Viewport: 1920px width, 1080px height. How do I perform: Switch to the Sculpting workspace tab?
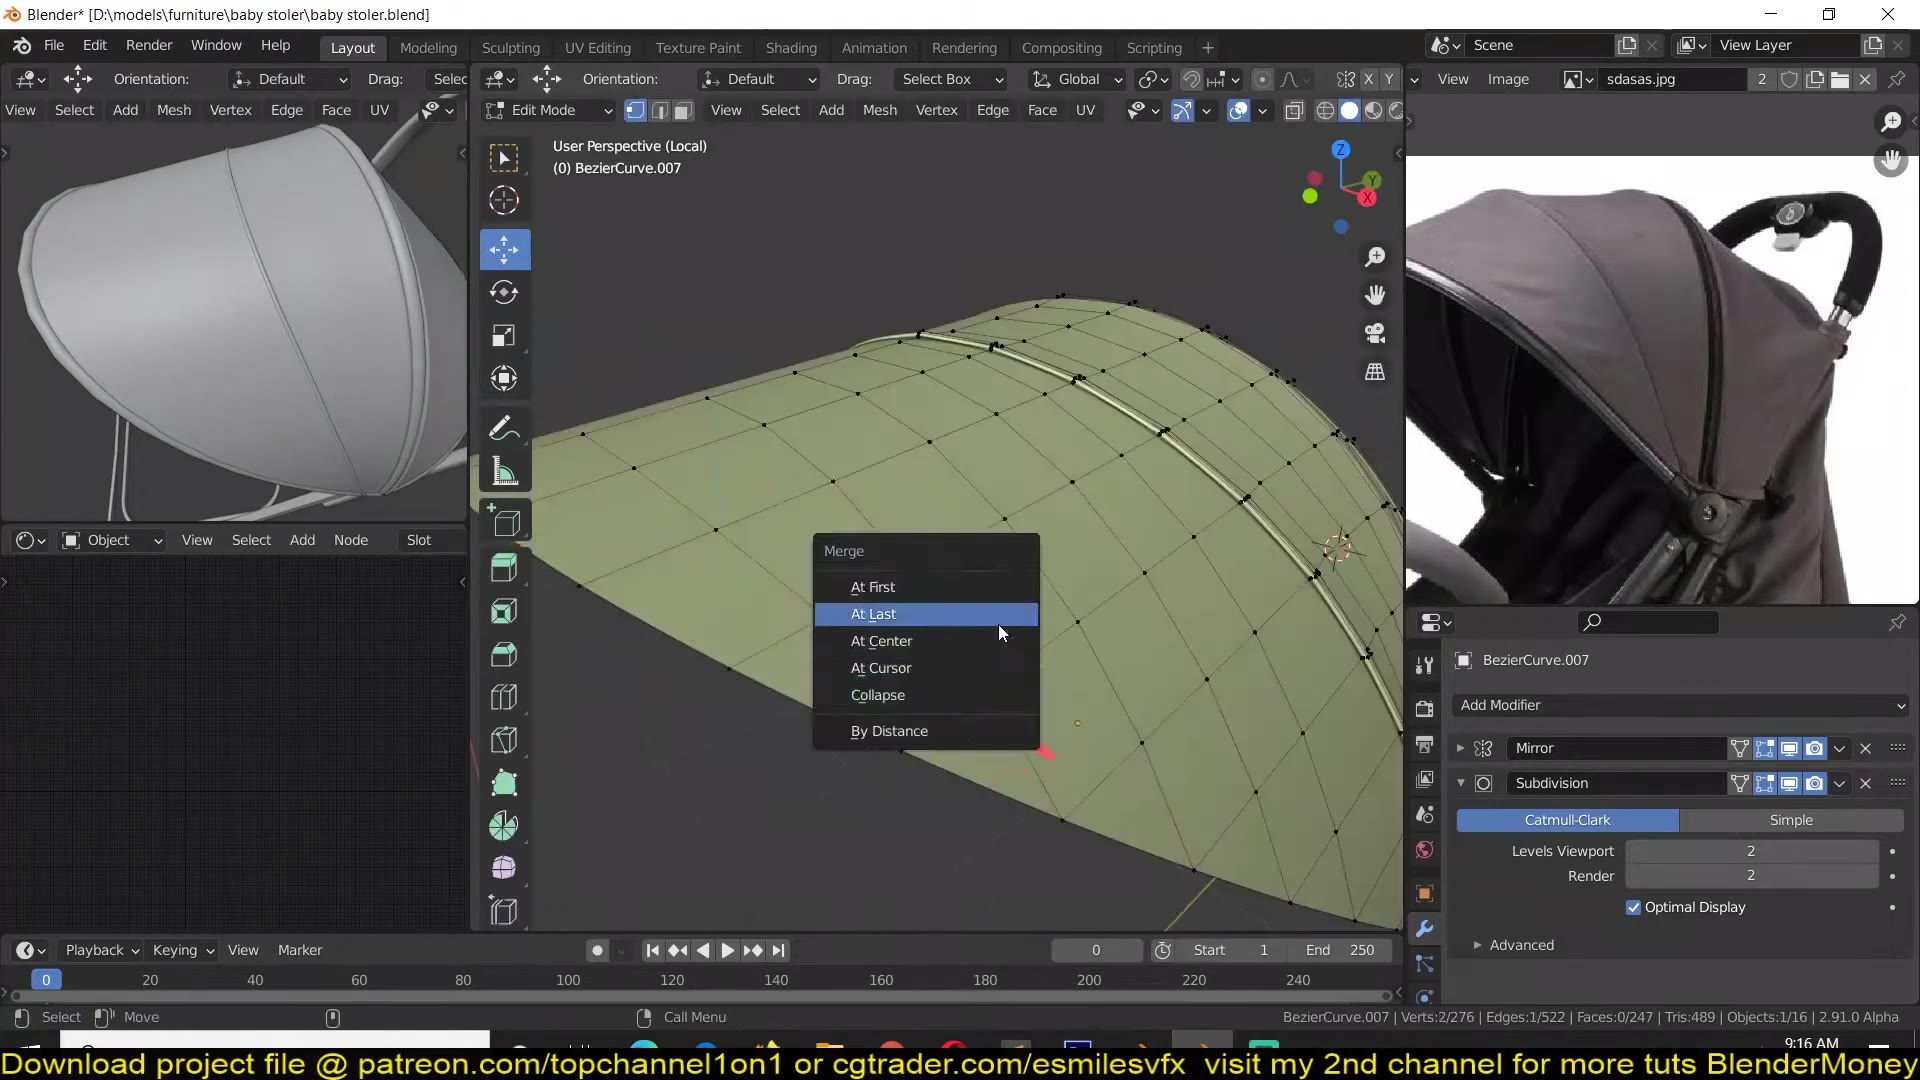click(510, 47)
